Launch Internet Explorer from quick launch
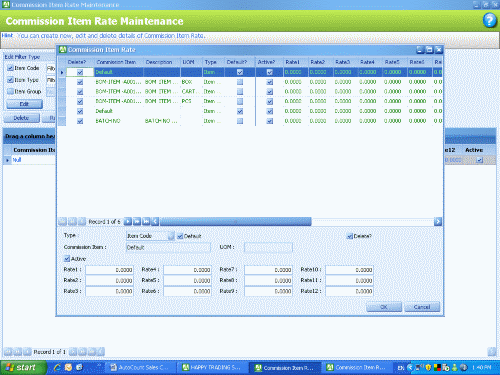Image resolution: width=500 pixels, height=375 pixels. pyautogui.click(x=57, y=367)
